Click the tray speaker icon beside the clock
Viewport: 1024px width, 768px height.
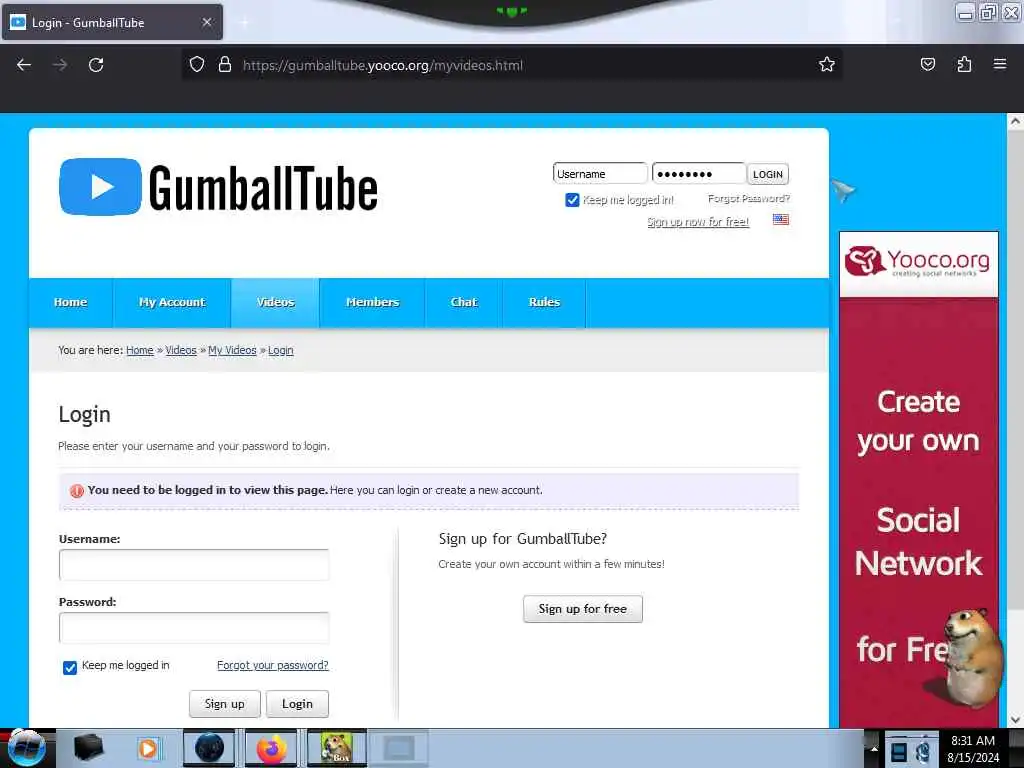click(x=923, y=751)
